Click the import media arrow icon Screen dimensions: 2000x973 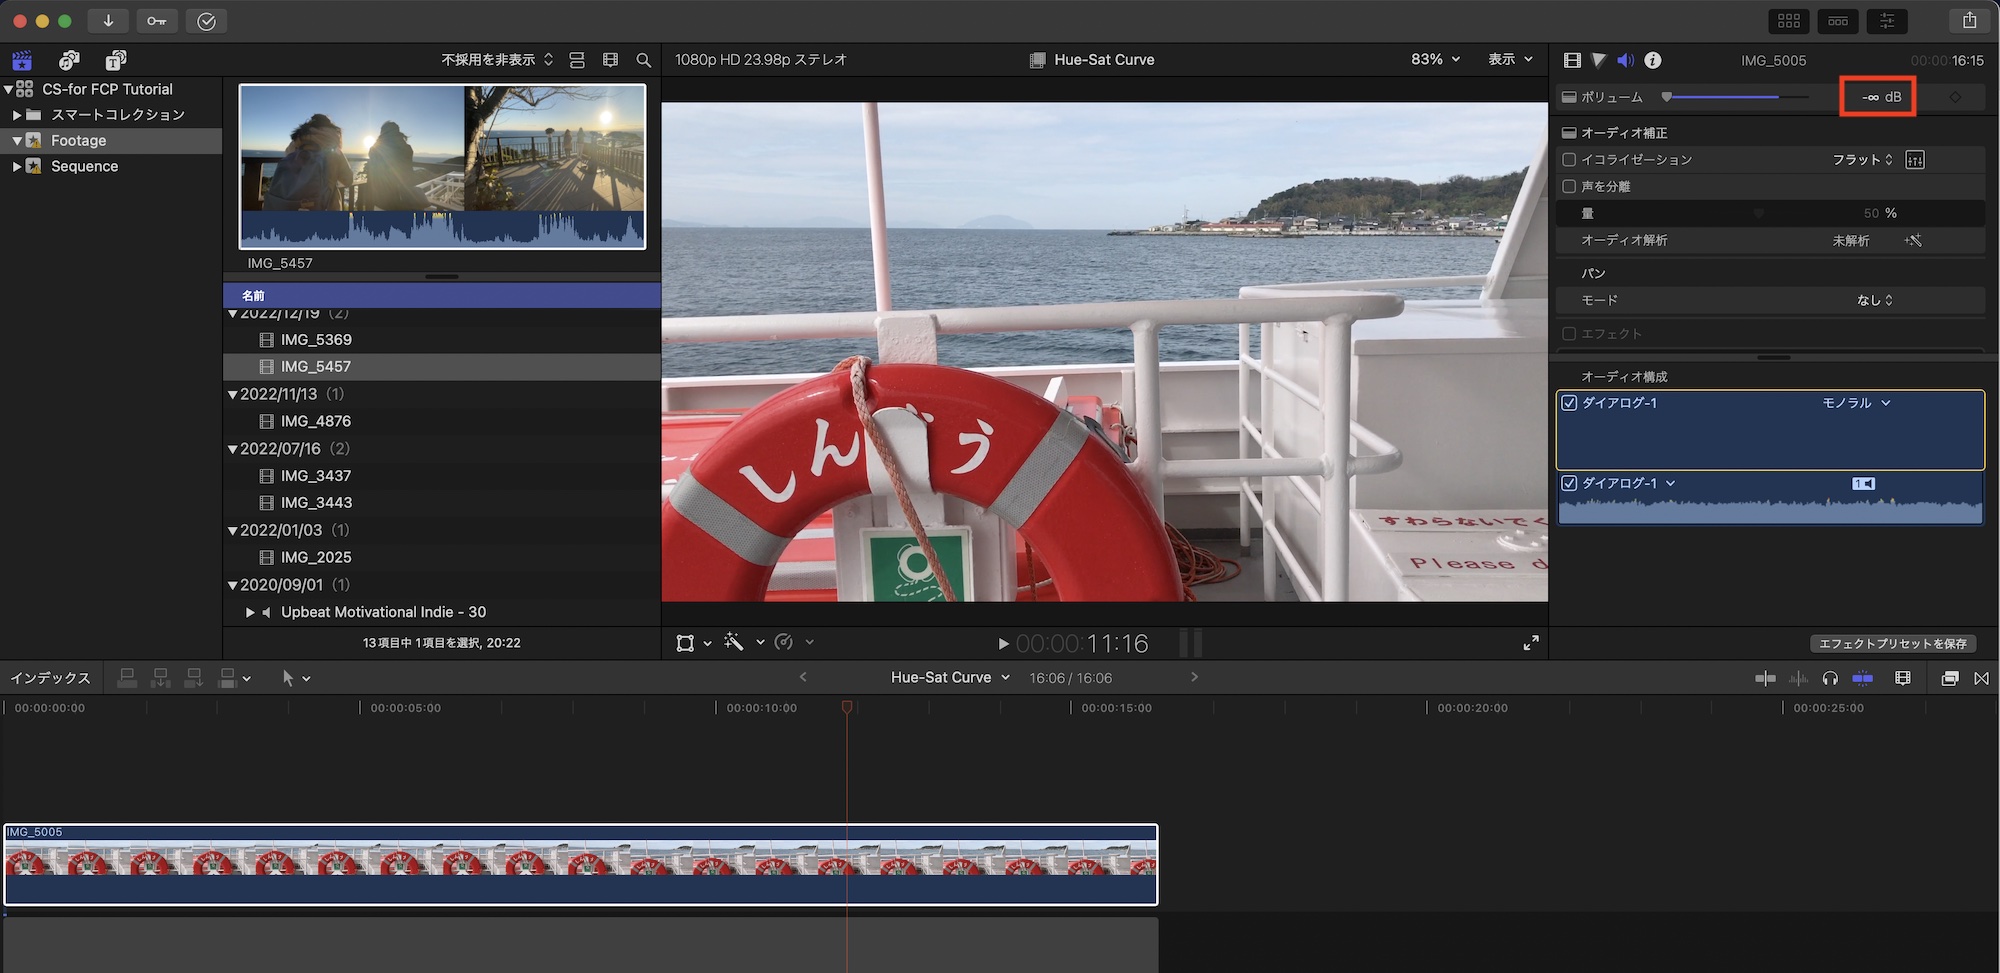108,21
